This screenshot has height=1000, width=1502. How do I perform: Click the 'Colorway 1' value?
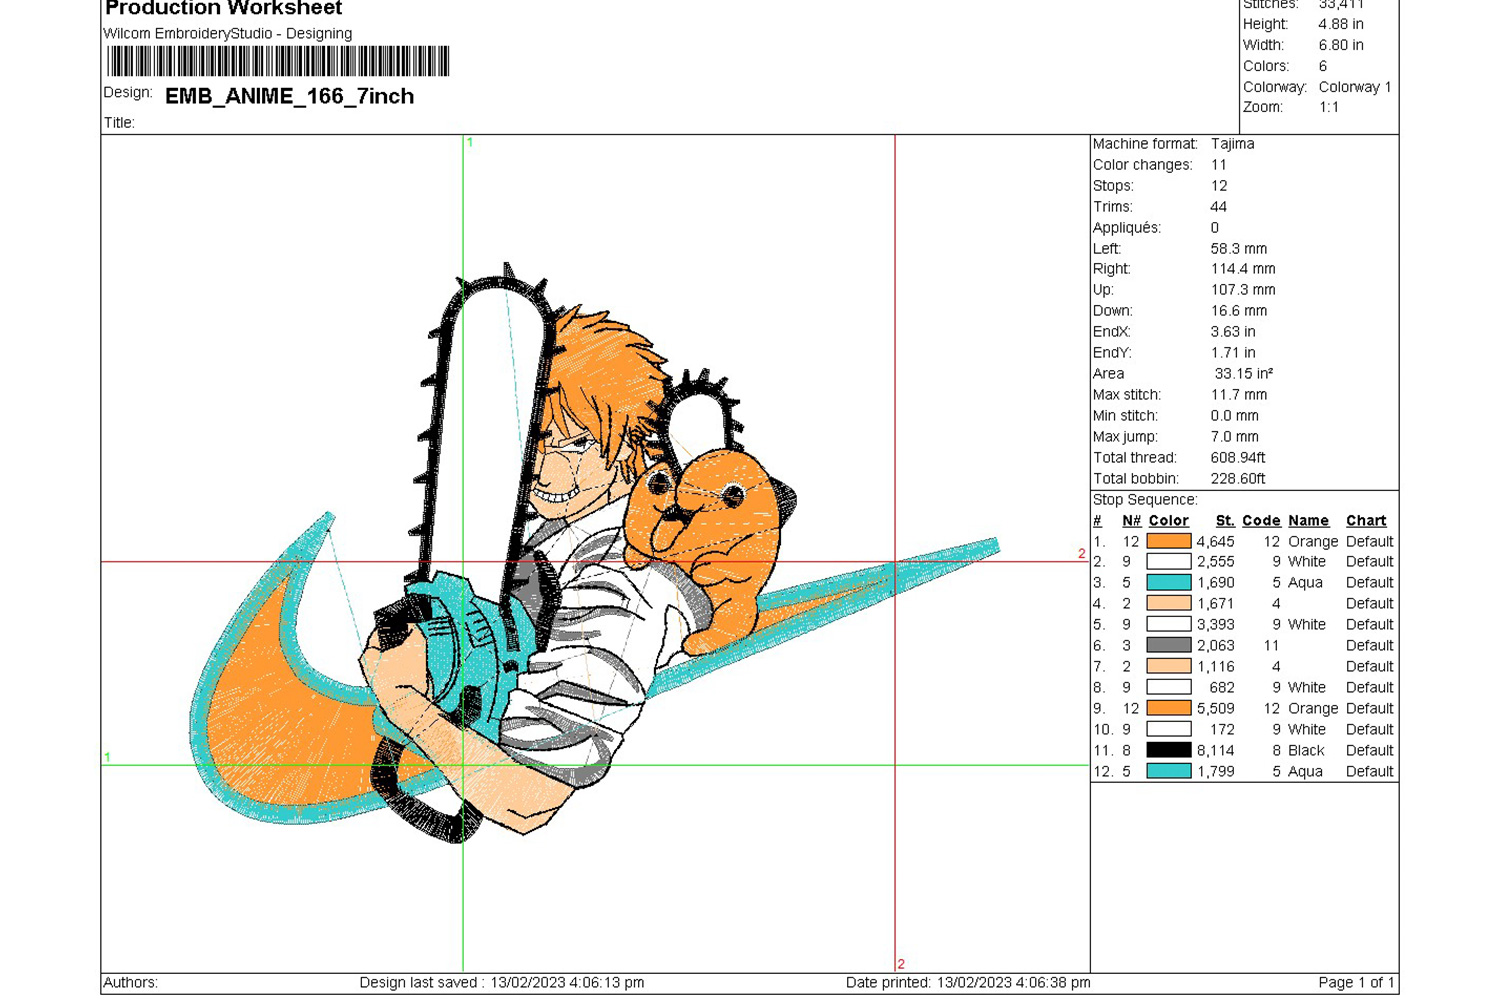pos(1354,87)
